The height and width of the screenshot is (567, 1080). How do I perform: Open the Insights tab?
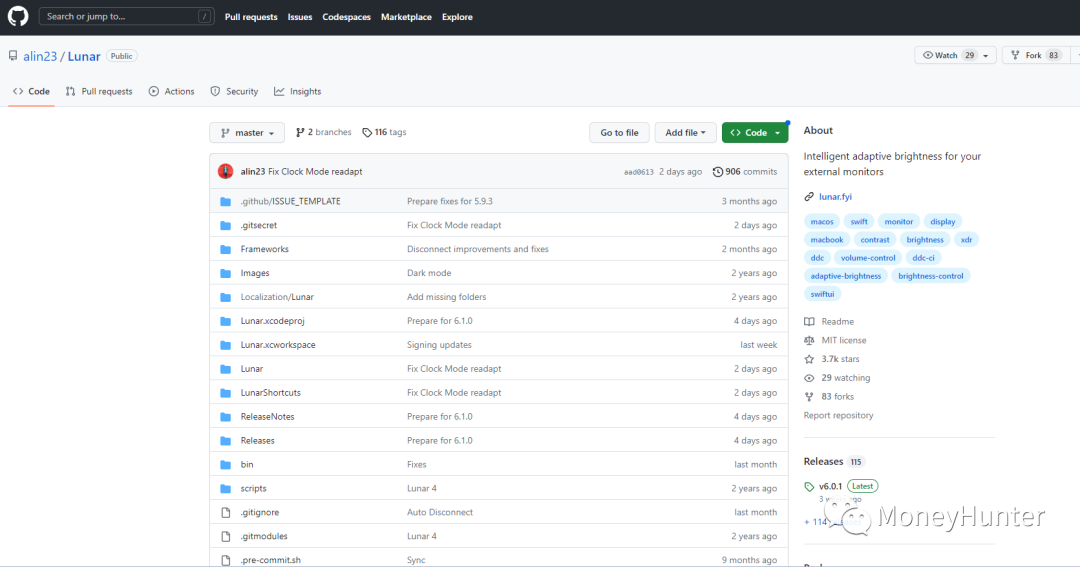click(x=298, y=91)
